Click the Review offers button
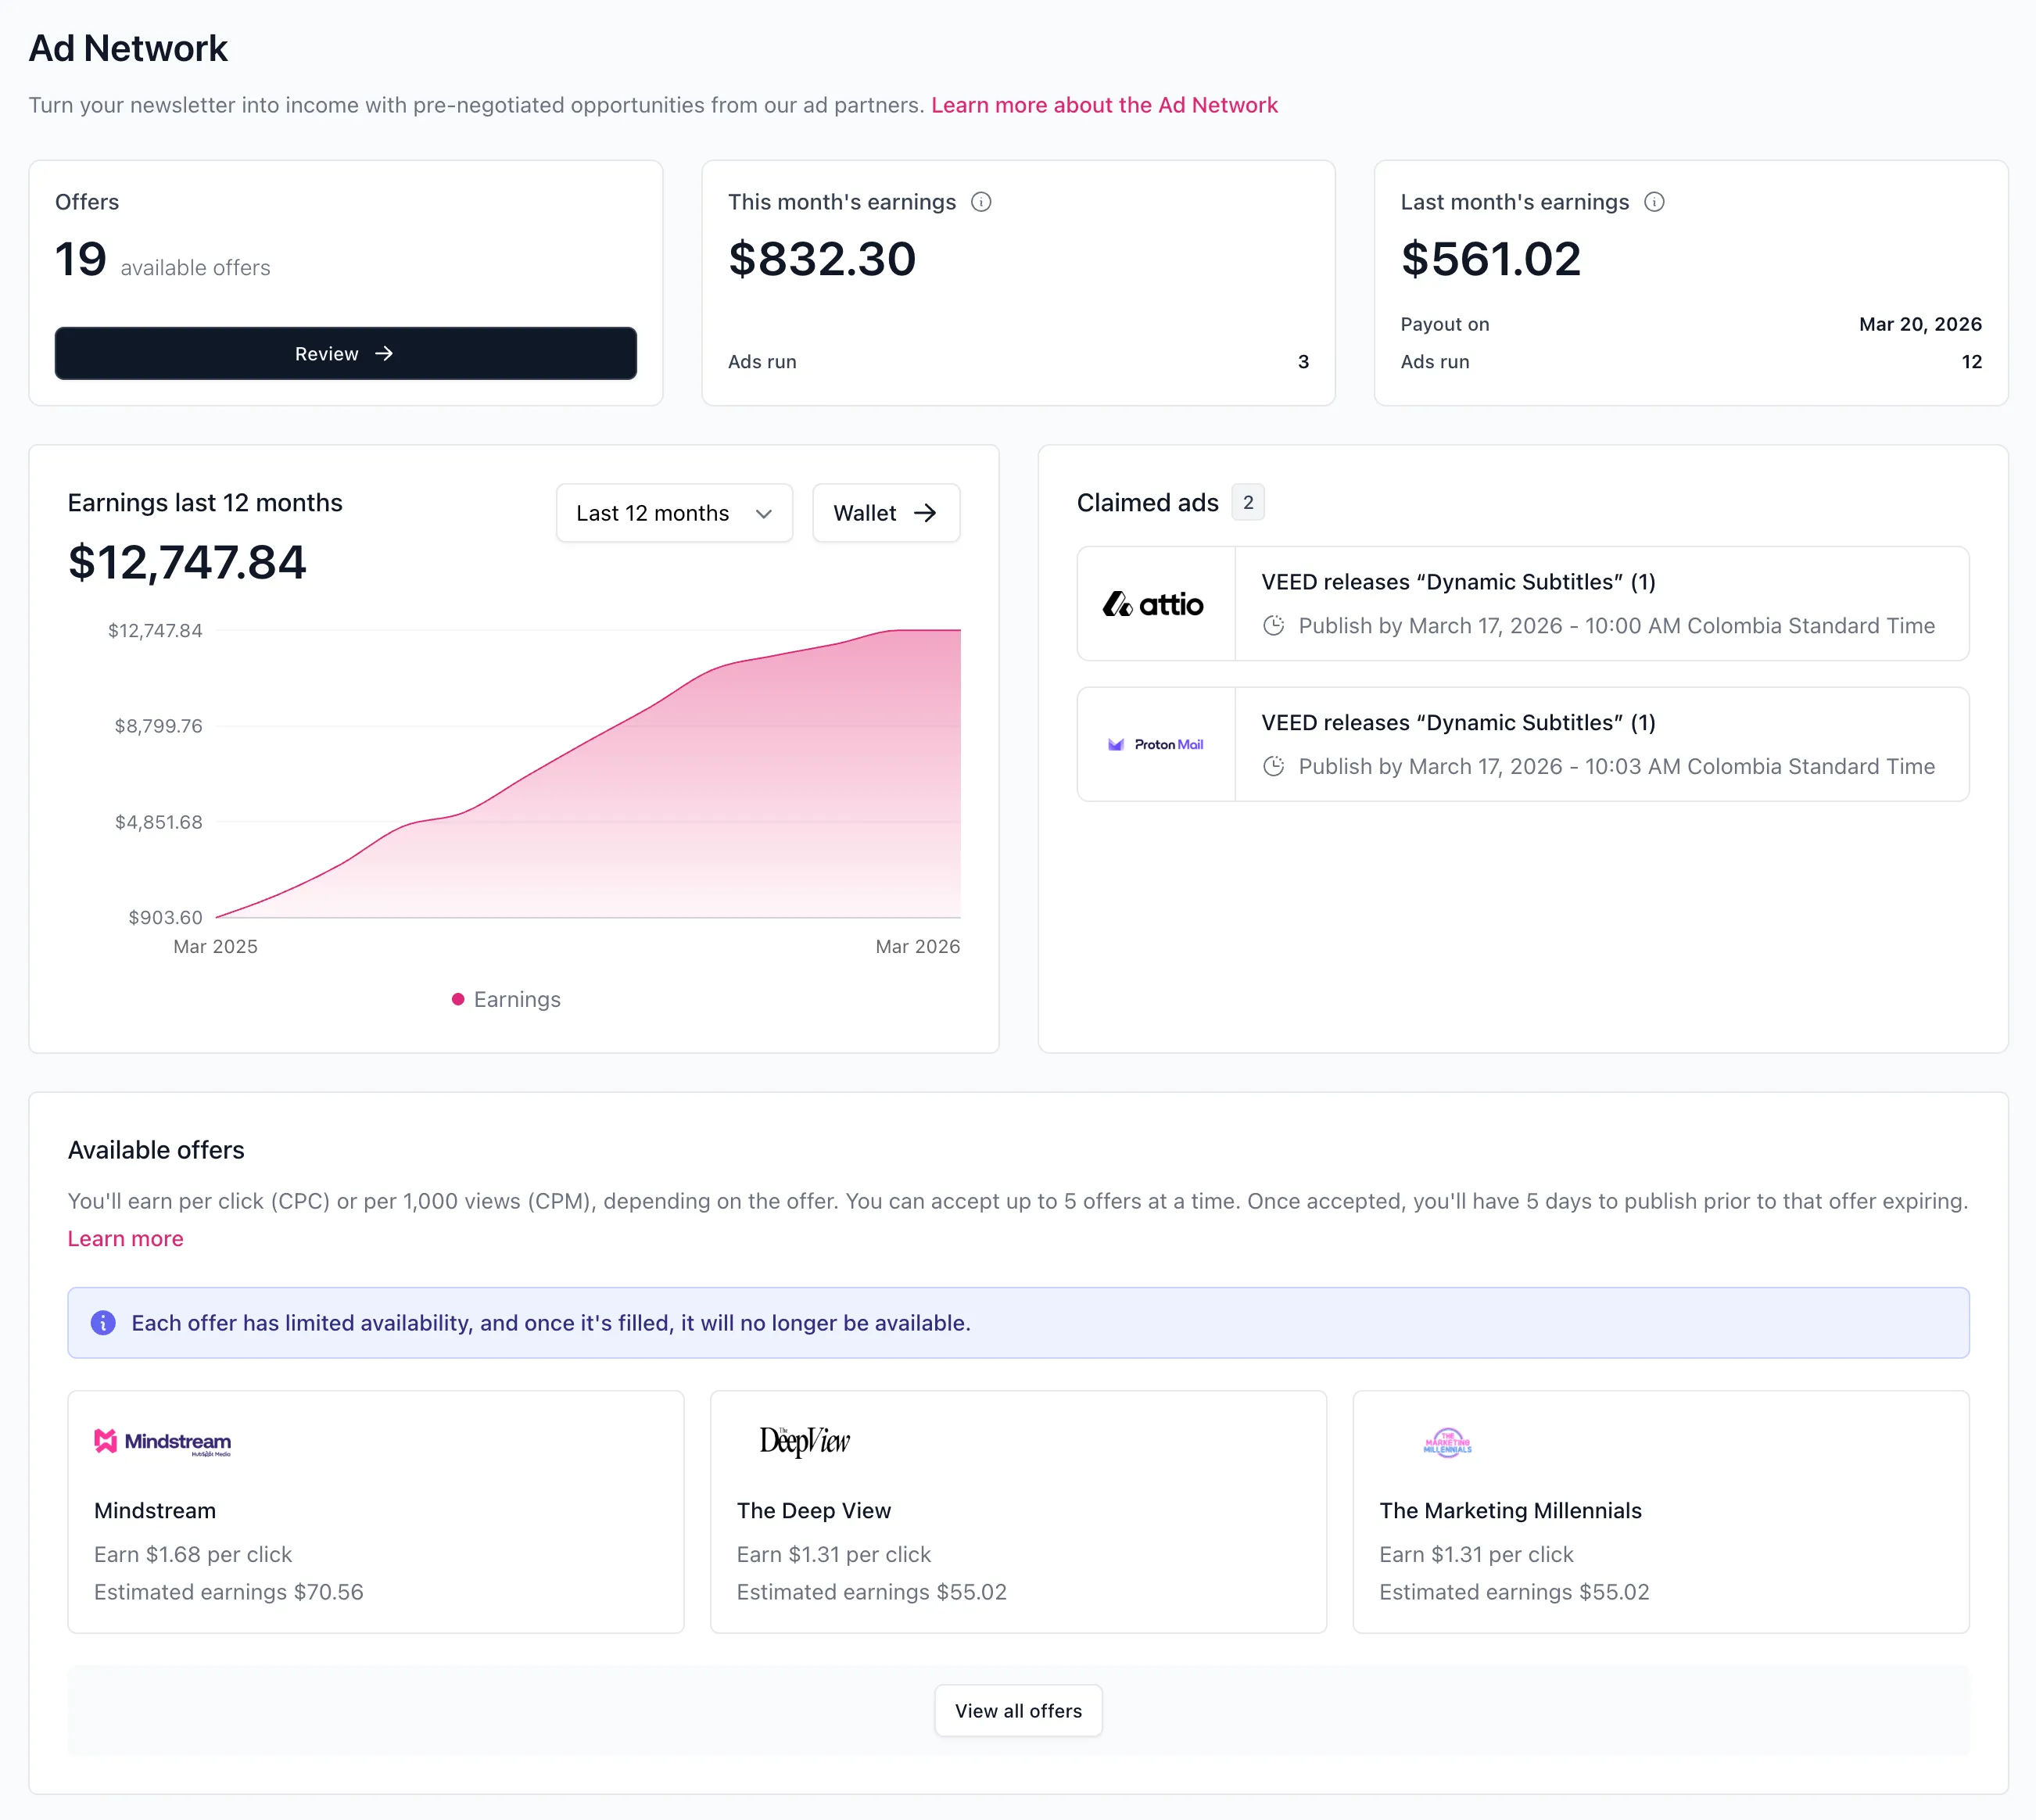2036x1820 pixels. [x=345, y=354]
